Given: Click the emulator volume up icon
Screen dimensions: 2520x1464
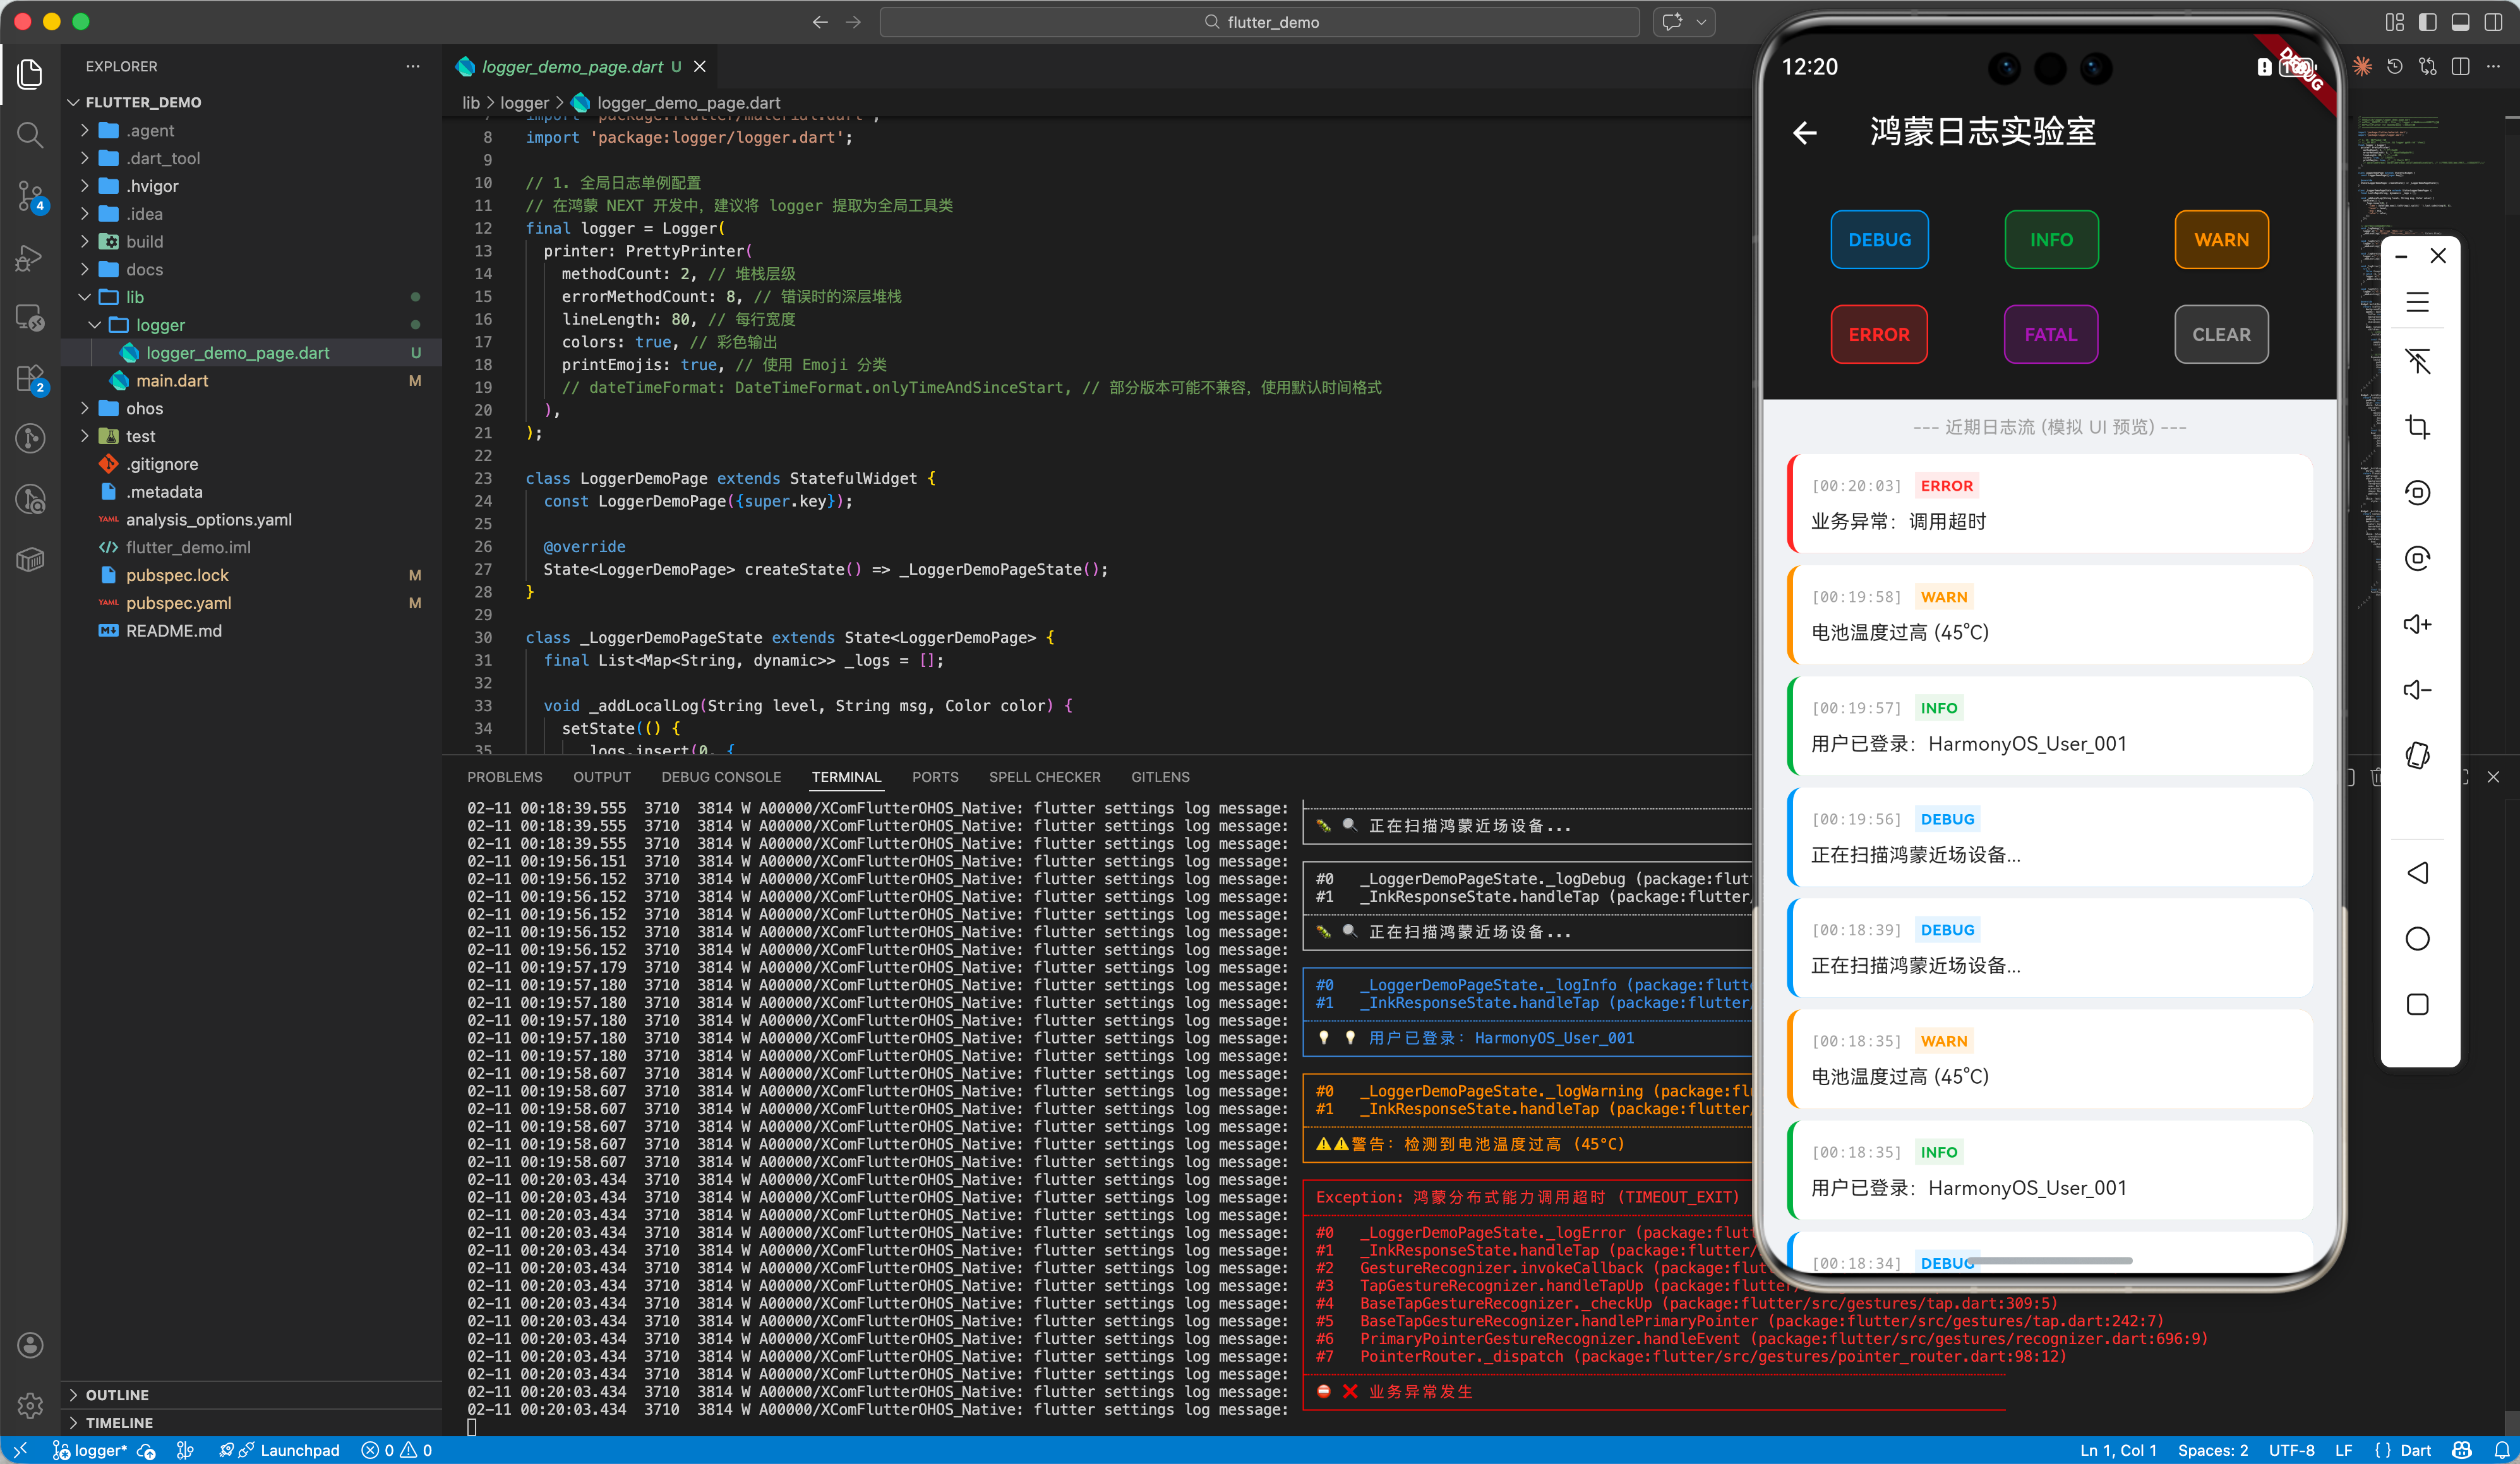Looking at the screenshot, I should click(2417, 624).
